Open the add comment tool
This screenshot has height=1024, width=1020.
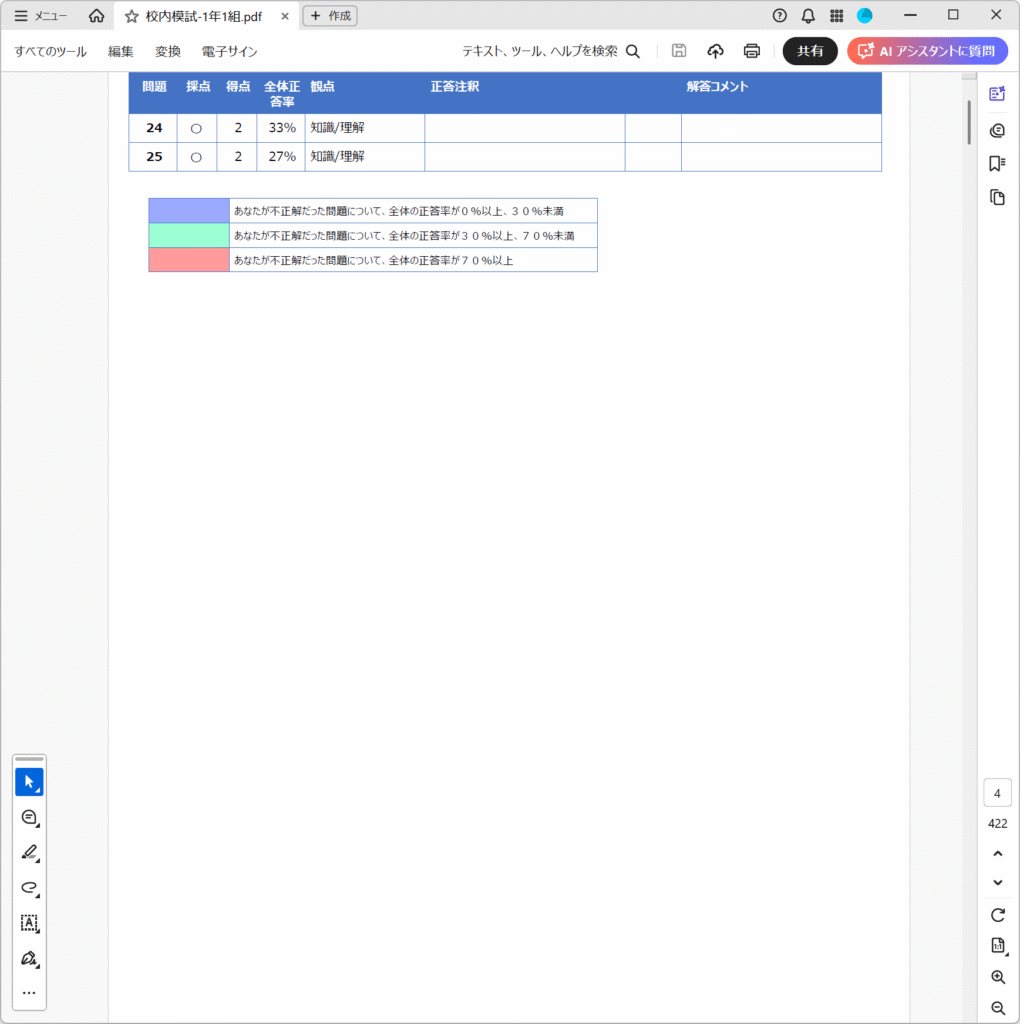coord(29,817)
